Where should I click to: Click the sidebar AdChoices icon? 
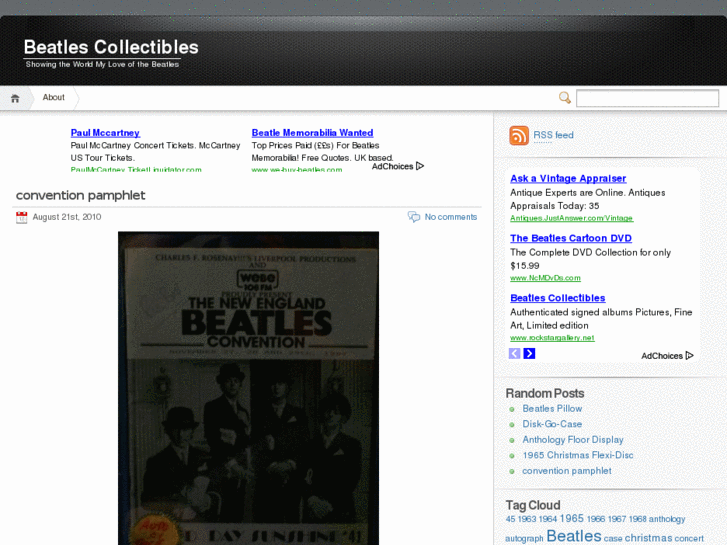[x=690, y=356]
